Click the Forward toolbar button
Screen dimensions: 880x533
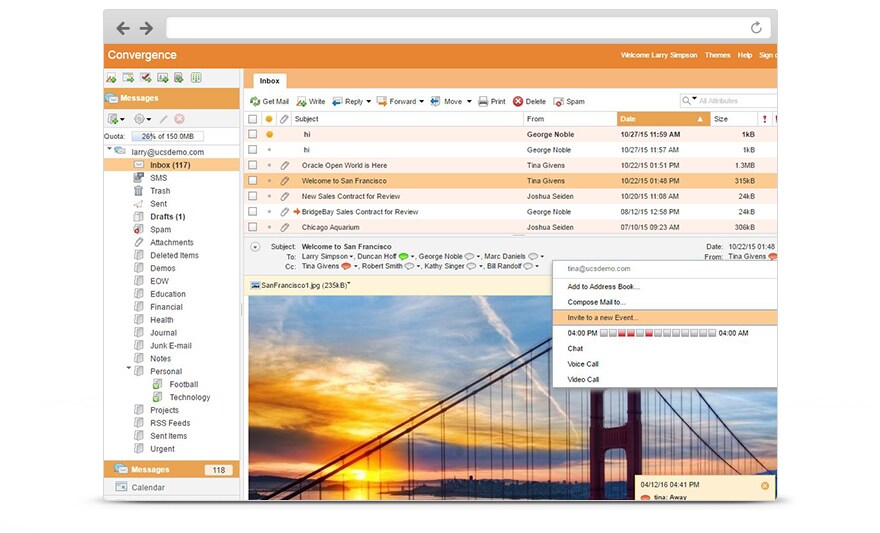[x=397, y=102]
